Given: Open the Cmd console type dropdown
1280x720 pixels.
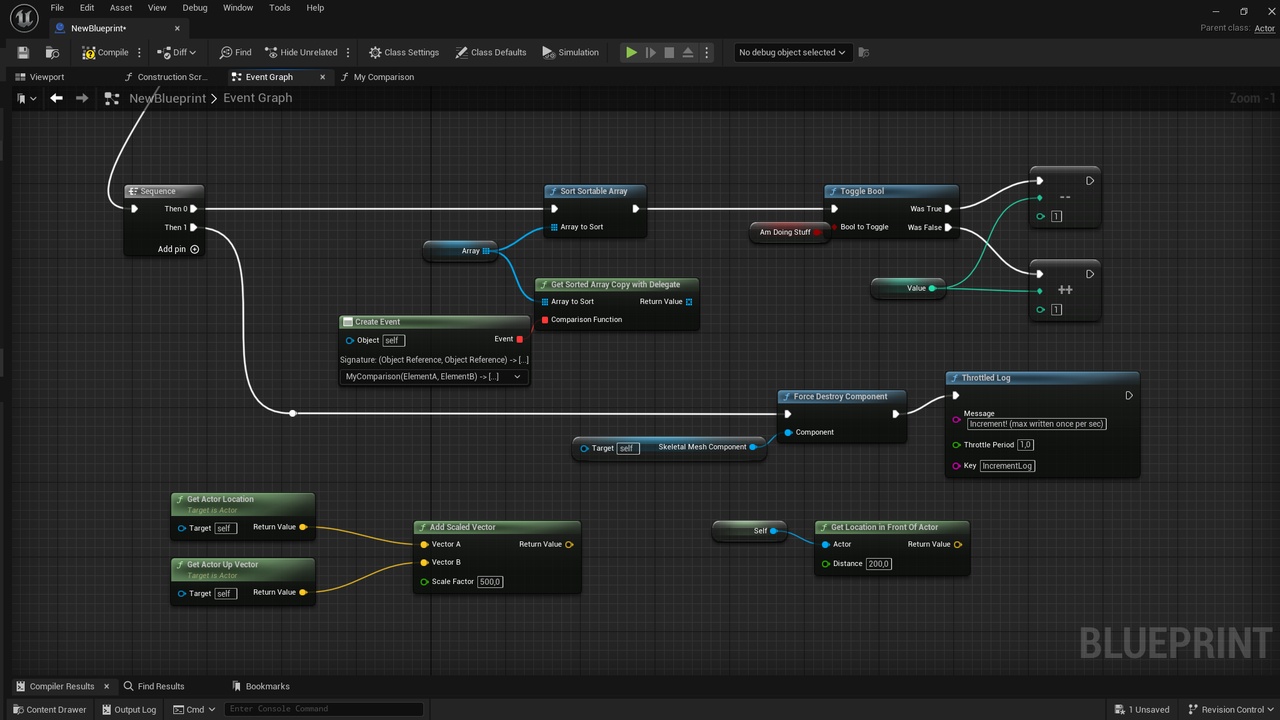Looking at the screenshot, I should [x=194, y=710].
